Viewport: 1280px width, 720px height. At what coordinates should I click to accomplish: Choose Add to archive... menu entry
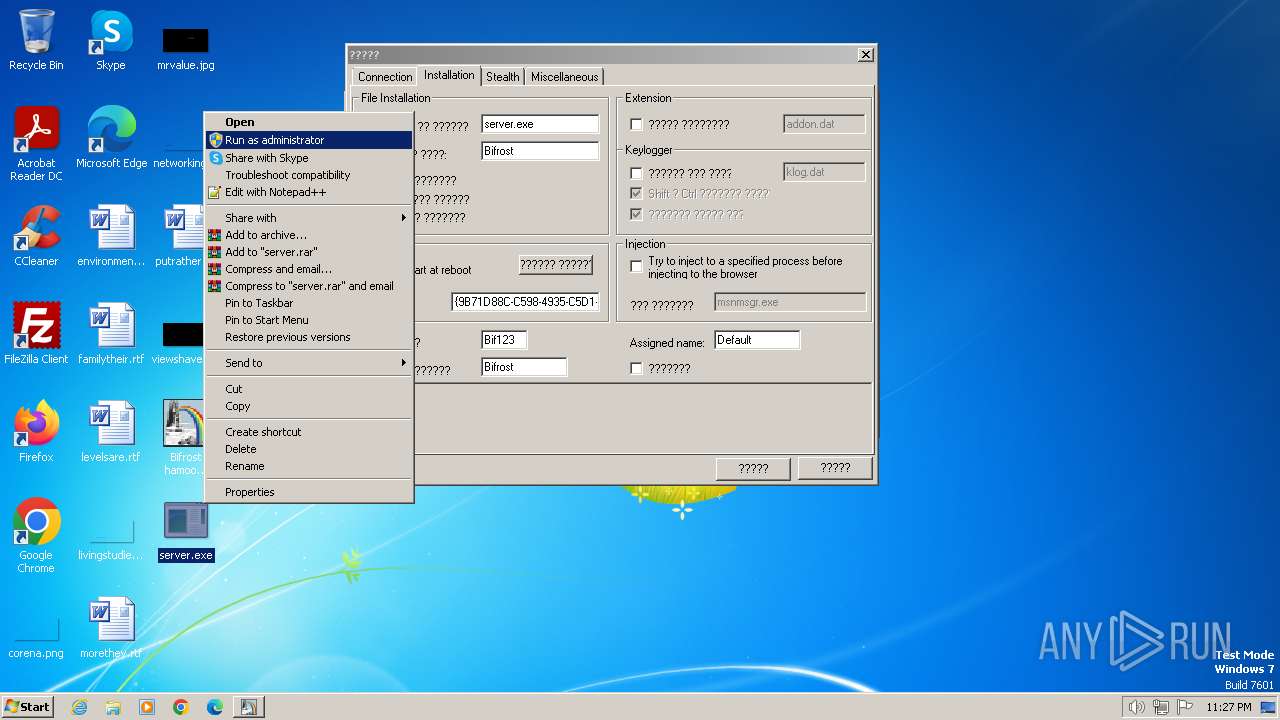pos(309,235)
